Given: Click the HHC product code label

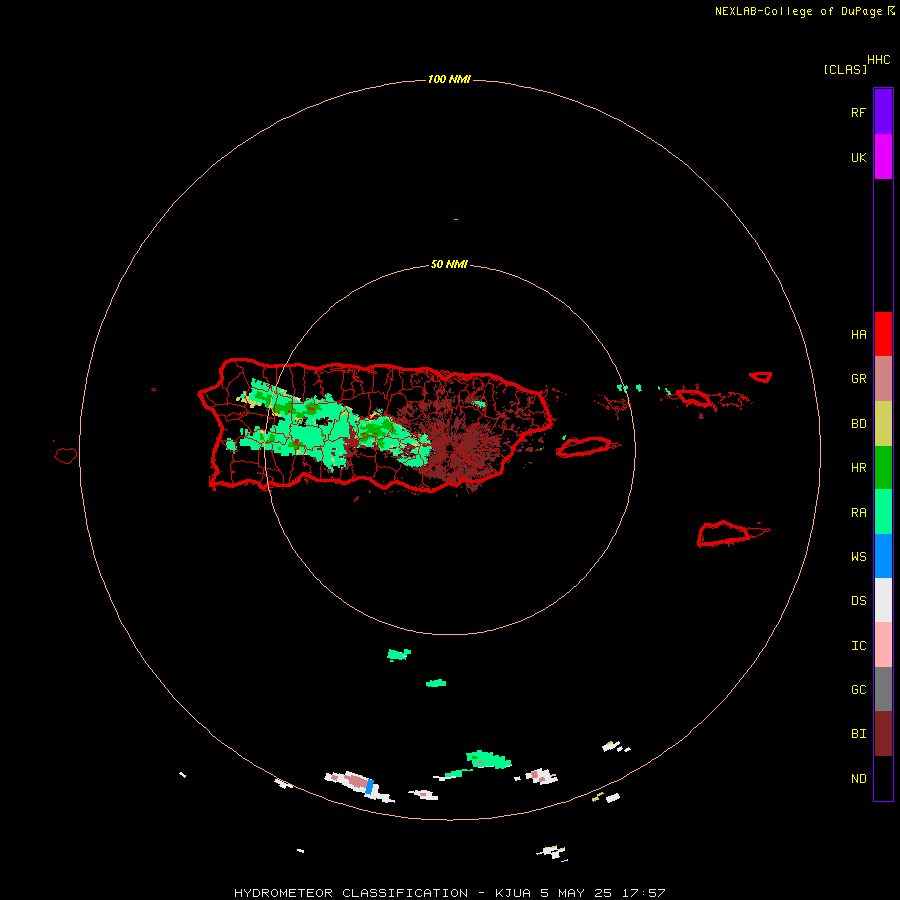Looking at the screenshot, I should [x=878, y=60].
